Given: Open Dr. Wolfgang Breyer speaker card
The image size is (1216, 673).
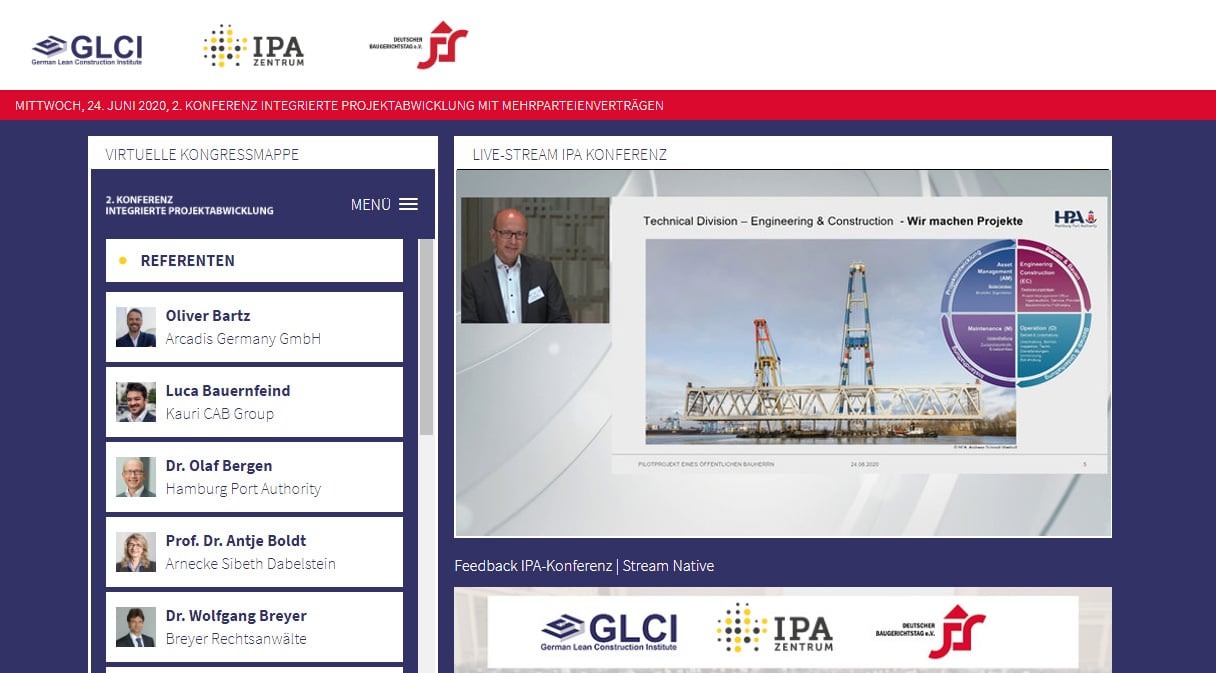Looking at the screenshot, I should tap(254, 627).
